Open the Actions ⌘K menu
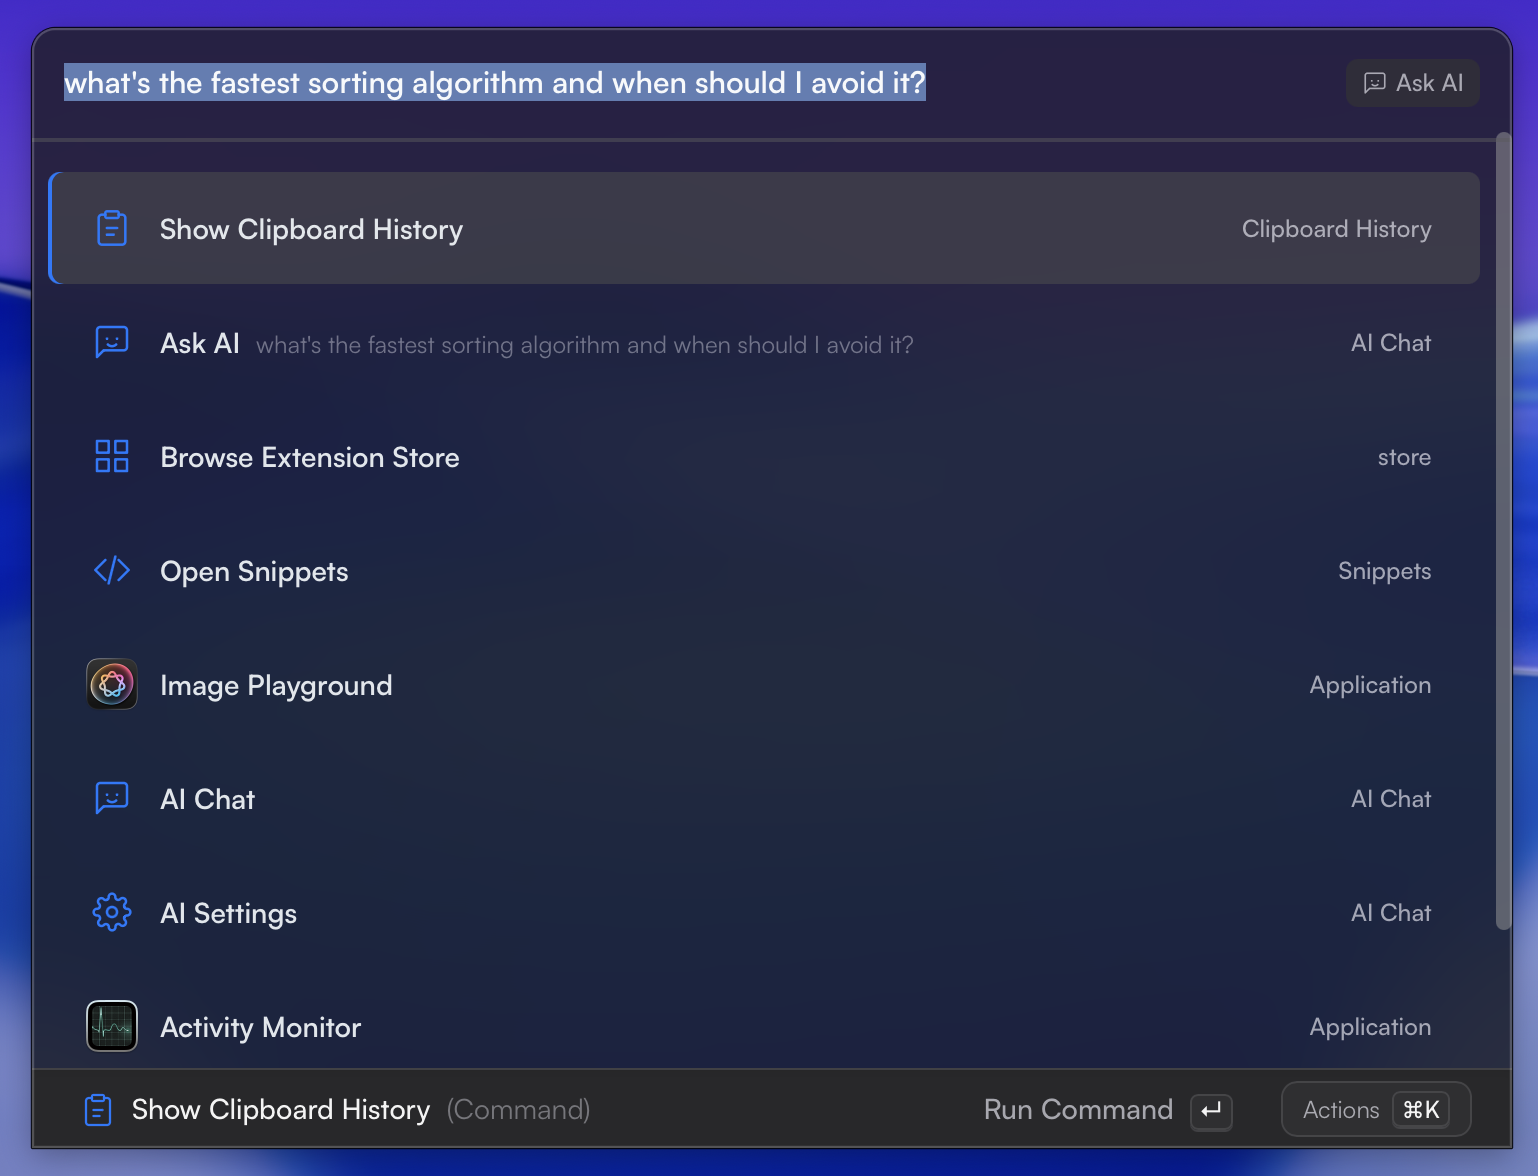The width and height of the screenshot is (1538, 1176). point(1375,1110)
